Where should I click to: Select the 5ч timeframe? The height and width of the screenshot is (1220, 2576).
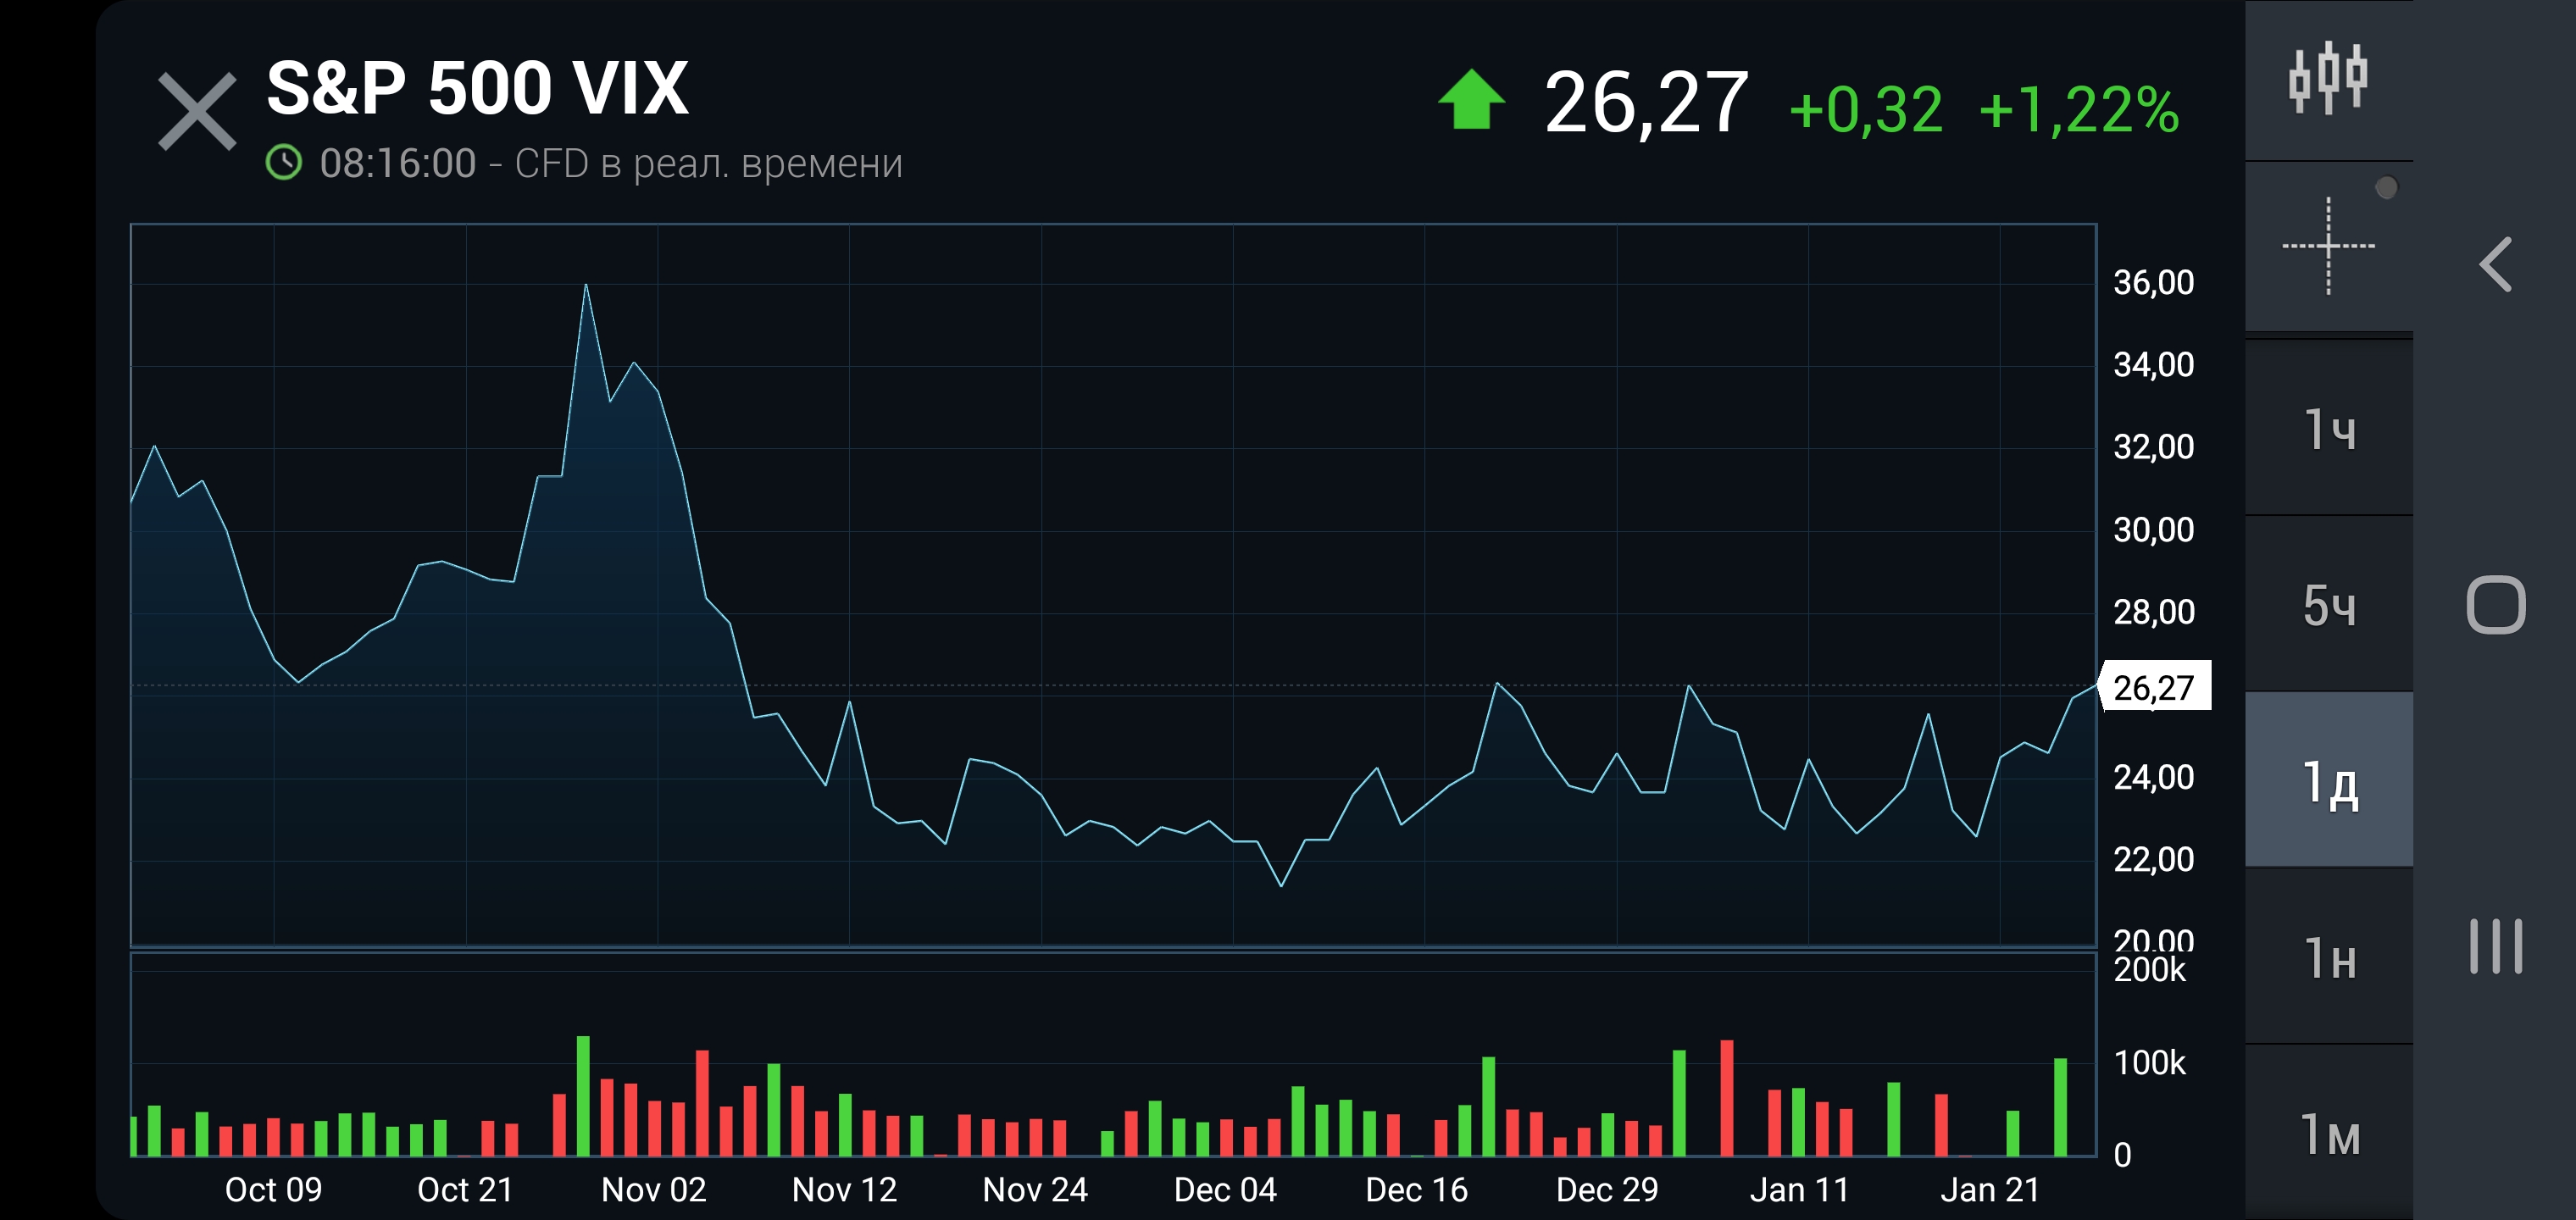tap(2328, 606)
